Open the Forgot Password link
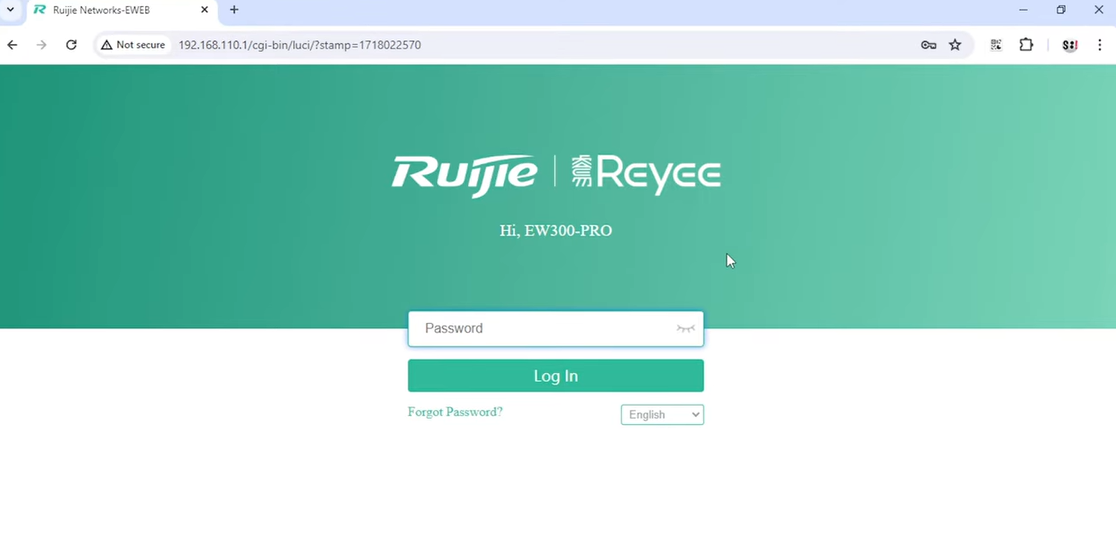 [455, 412]
